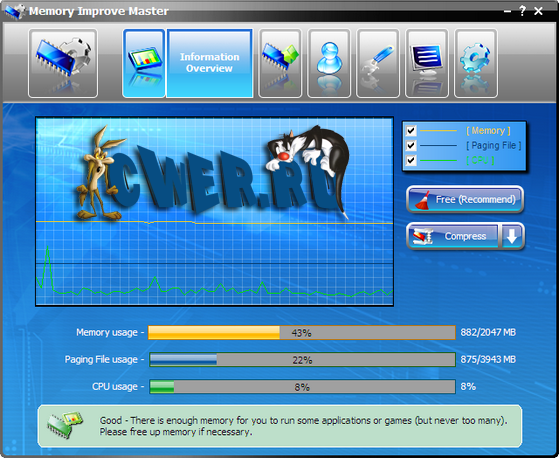The image size is (559, 458).
Task: Select the Information Overview chart monitor icon
Action: tap(144, 63)
